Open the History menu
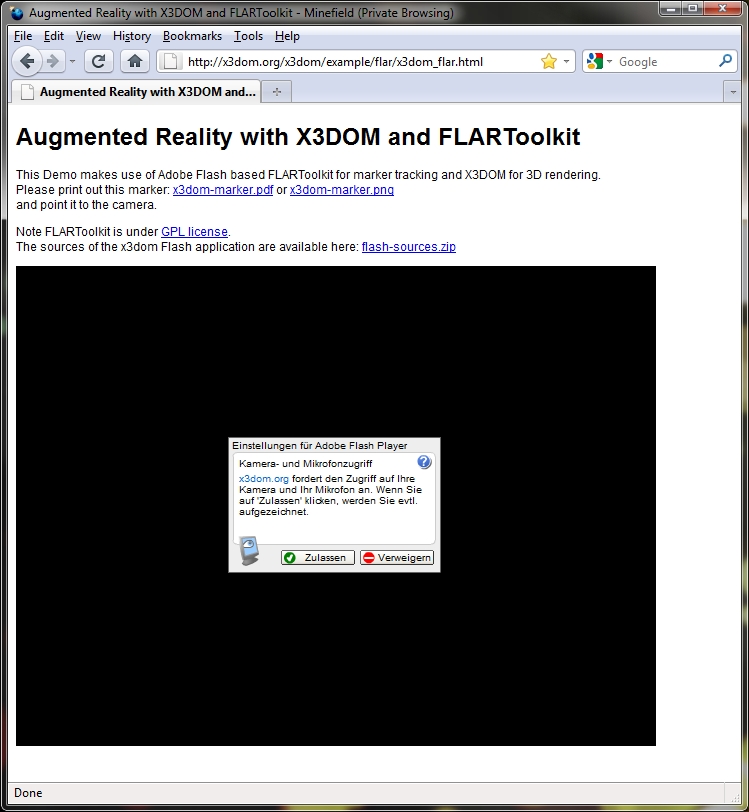The height and width of the screenshot is (812, 749). (132, 36)
